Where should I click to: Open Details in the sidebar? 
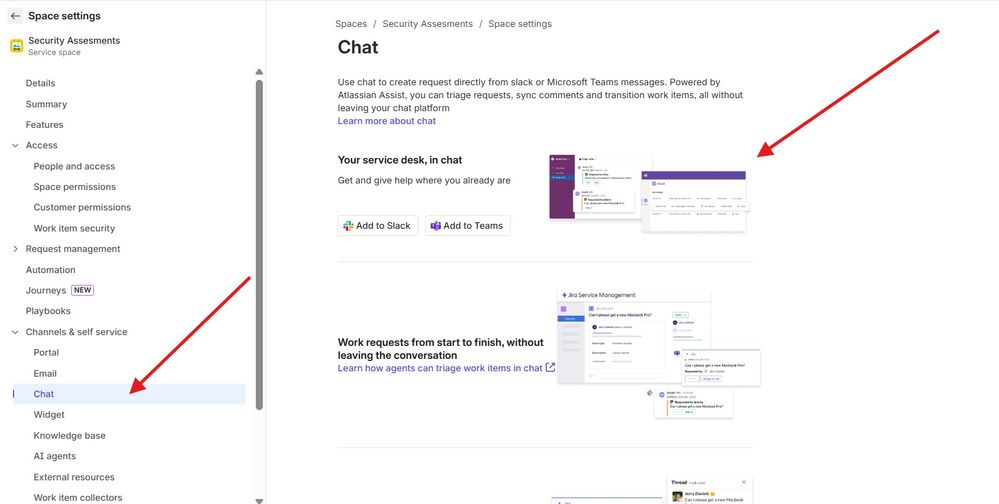(40, 83)
